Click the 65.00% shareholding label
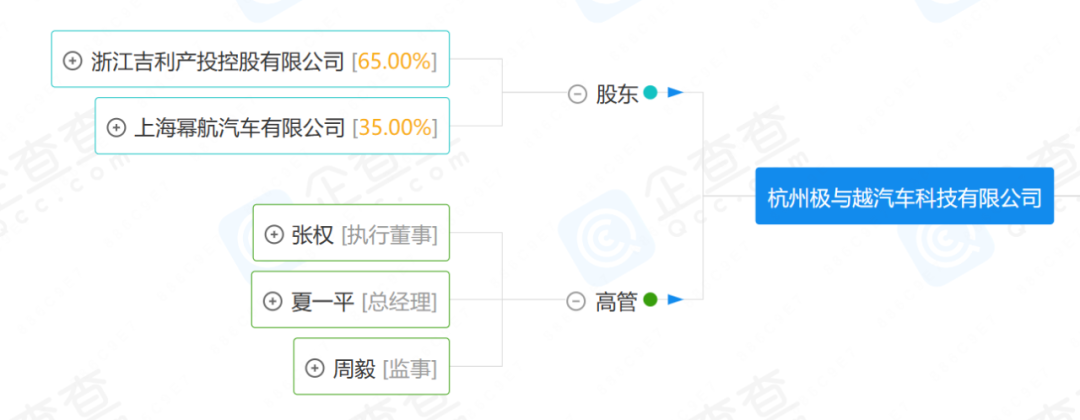This screenshot has width=1080, height=420. [394, 60]
